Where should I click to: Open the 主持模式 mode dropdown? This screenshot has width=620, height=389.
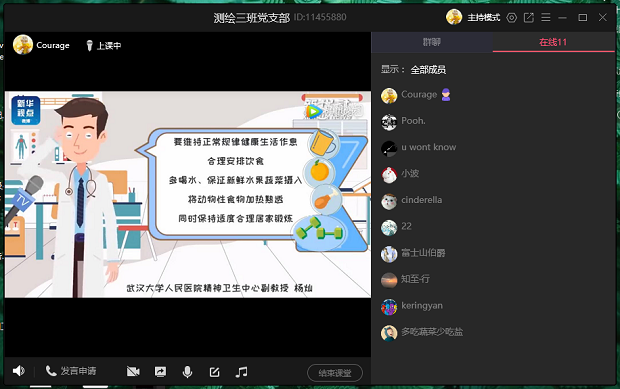[484, 17]
